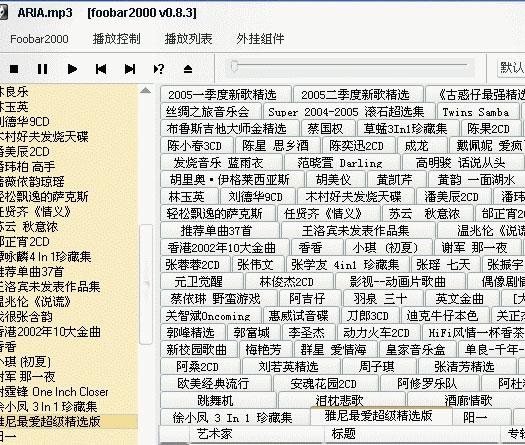The width and height of the screenshot is (525, 445).
Task: Start playback with the play button
Action: 72,69
